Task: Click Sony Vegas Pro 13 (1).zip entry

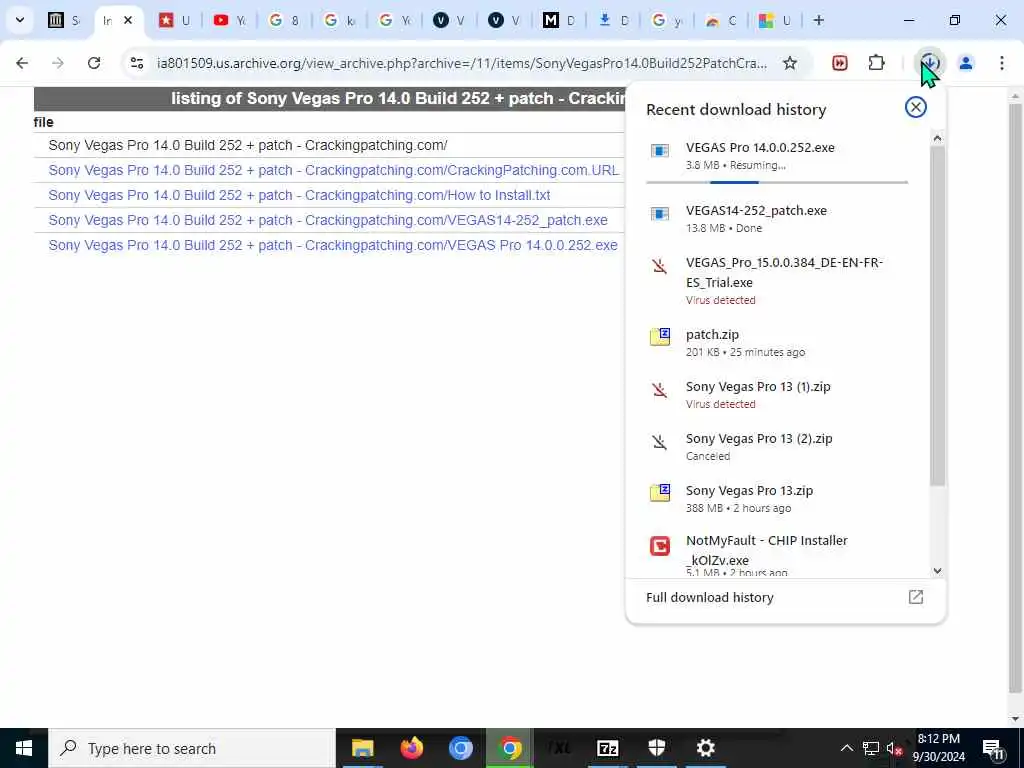Action: click(x=777, y=394)
